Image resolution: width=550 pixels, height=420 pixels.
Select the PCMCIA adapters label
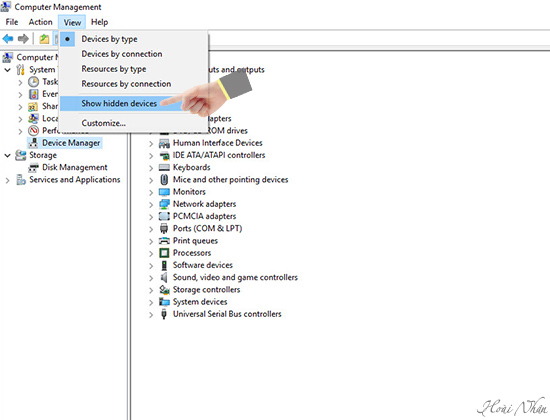pos(204,216)
